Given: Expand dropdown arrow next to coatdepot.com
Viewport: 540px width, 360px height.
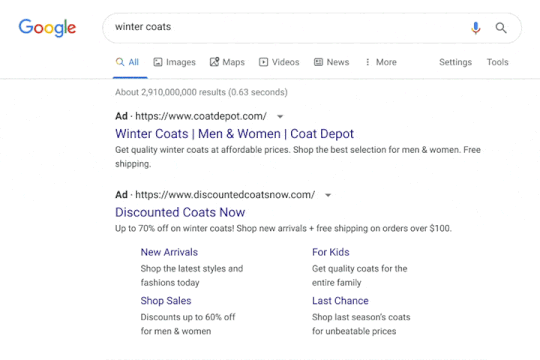Looking at the screenshot, I should coord(280,117).
